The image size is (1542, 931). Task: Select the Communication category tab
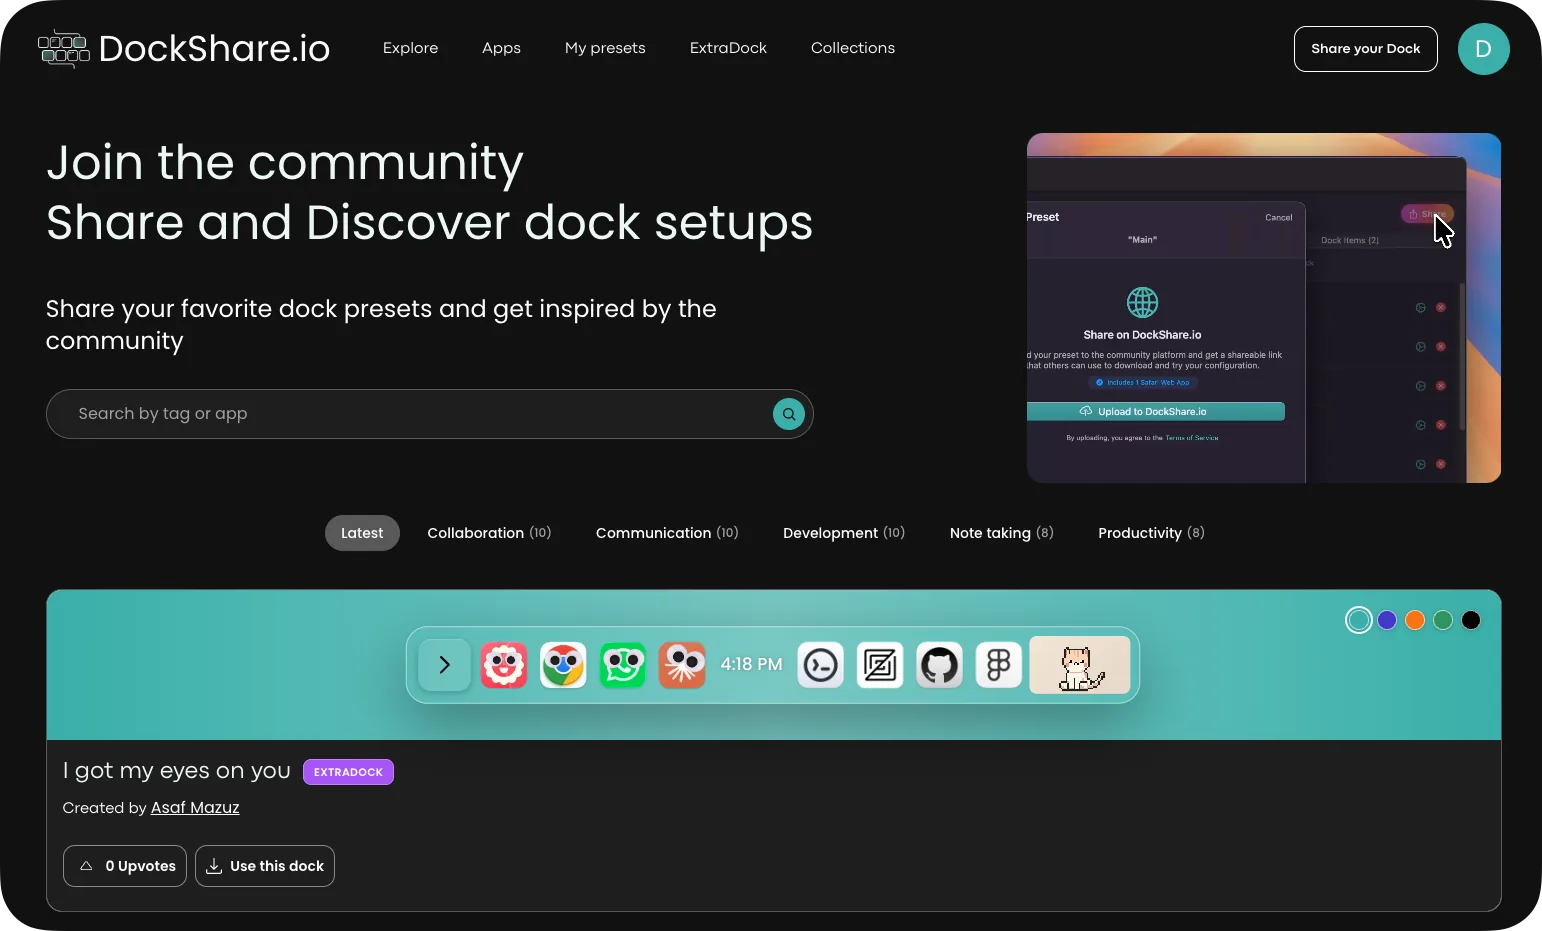click(x=667, y=533)
